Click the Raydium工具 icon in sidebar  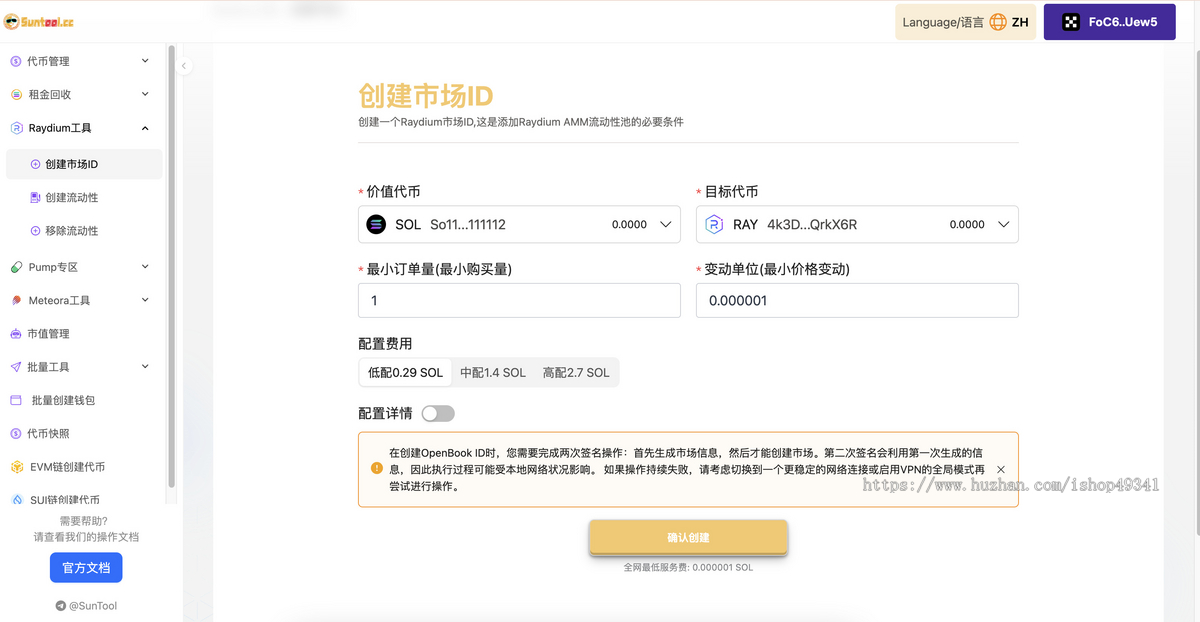pyautogui.click(x=16, y=128)
